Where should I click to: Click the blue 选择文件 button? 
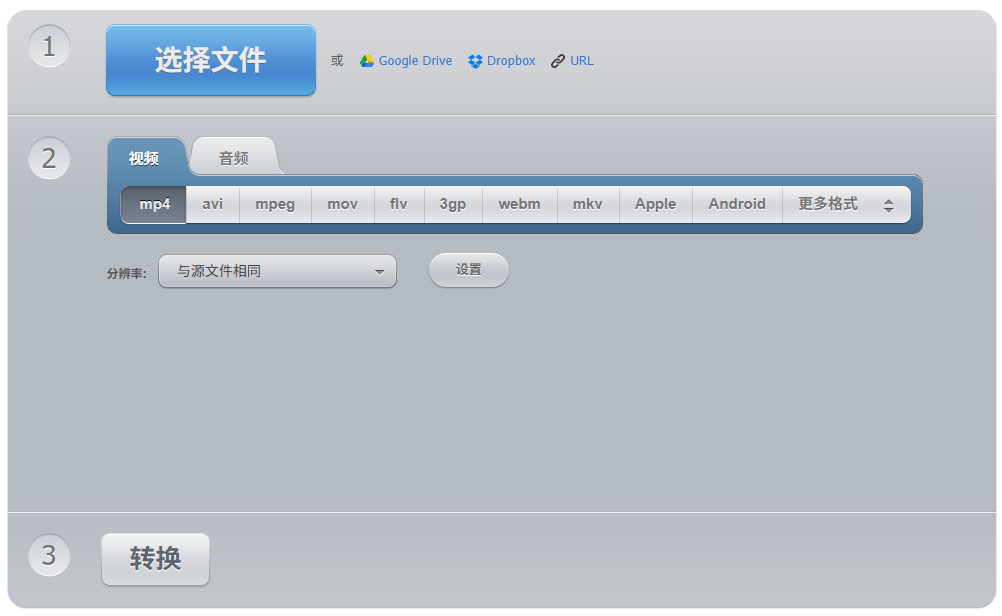tap(211, 60)
